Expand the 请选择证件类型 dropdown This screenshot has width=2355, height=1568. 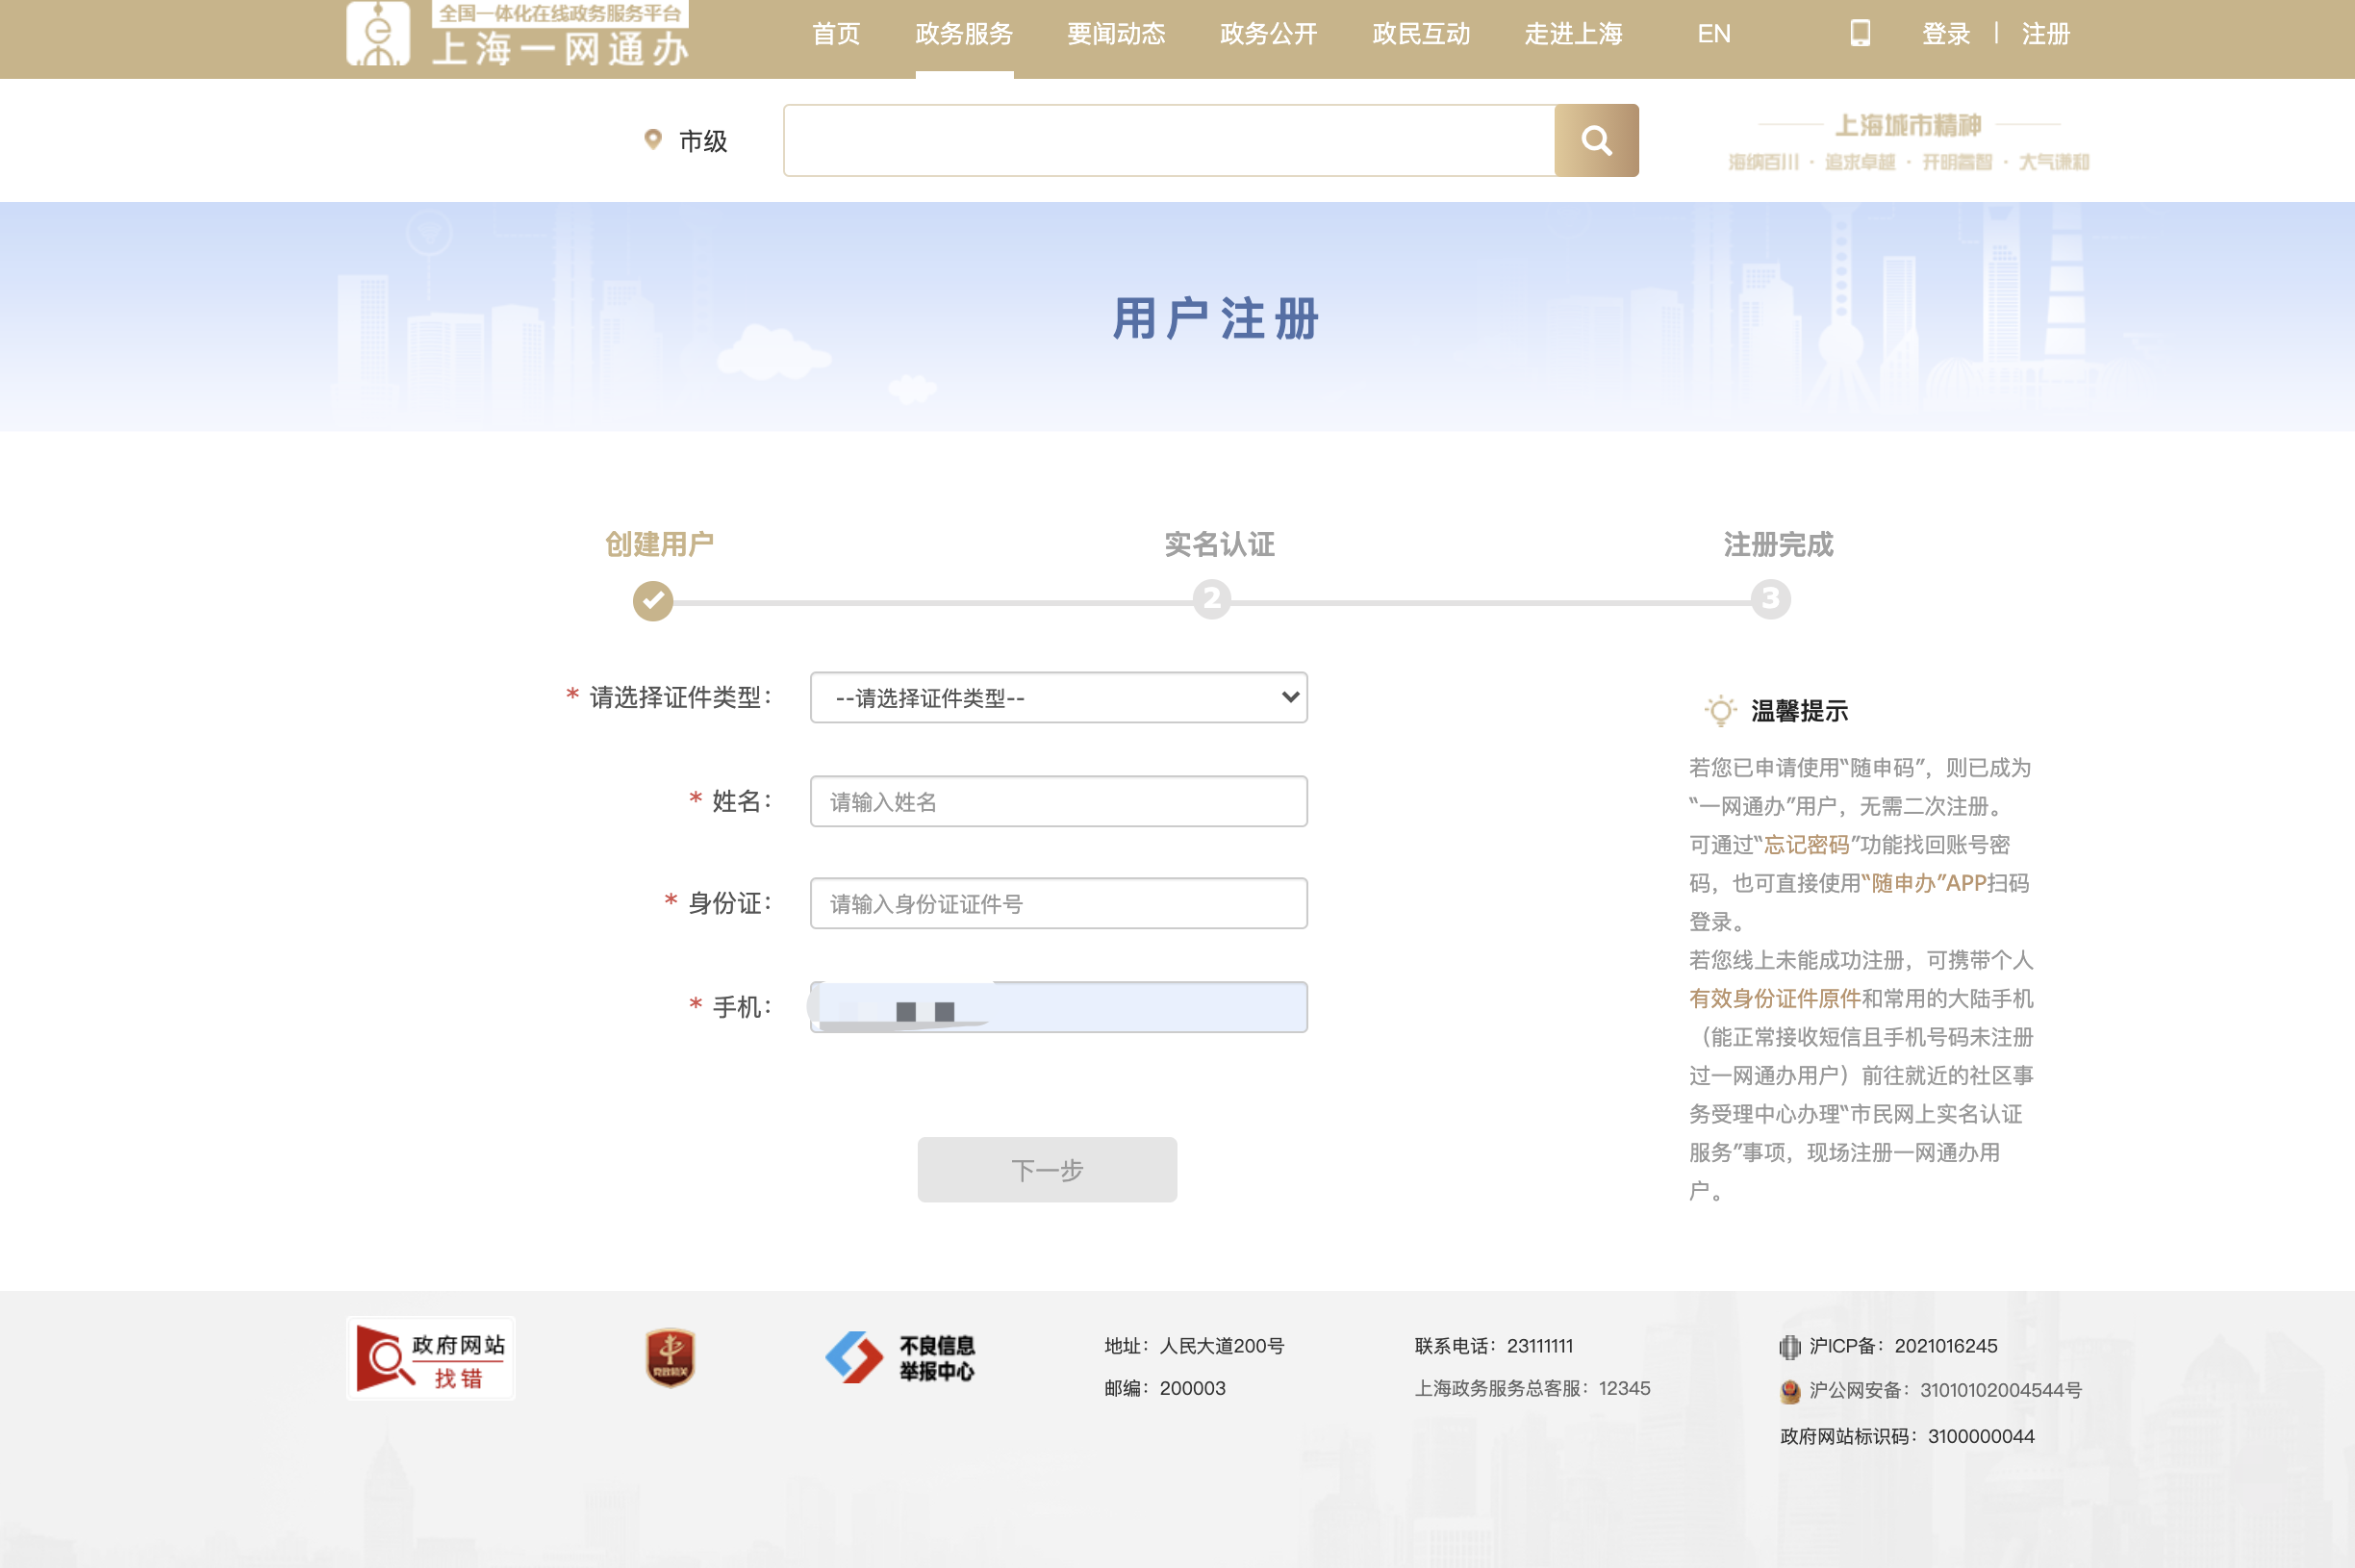(x=1059, y=697)
